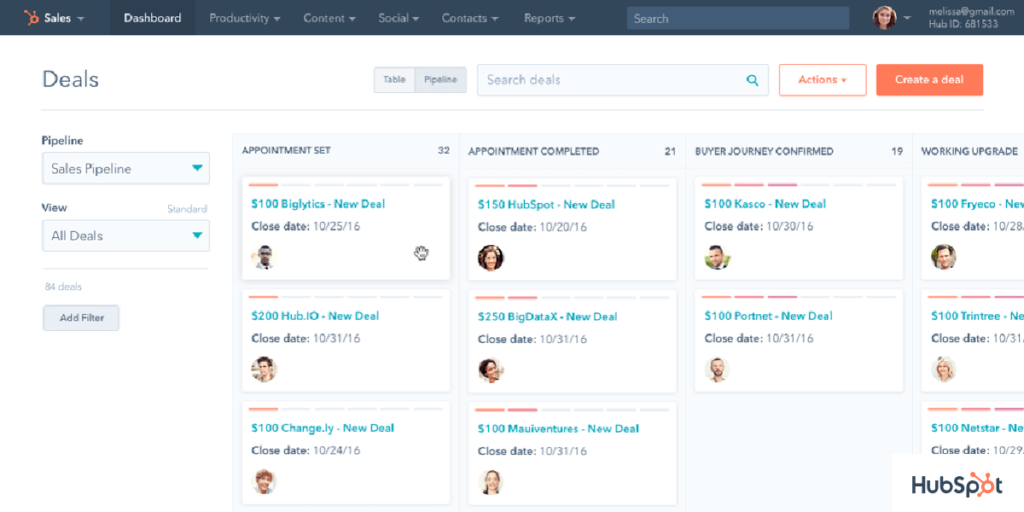The image size is (1024, 512).
Task: Open the Productivity menu
Action: (245, 18)
